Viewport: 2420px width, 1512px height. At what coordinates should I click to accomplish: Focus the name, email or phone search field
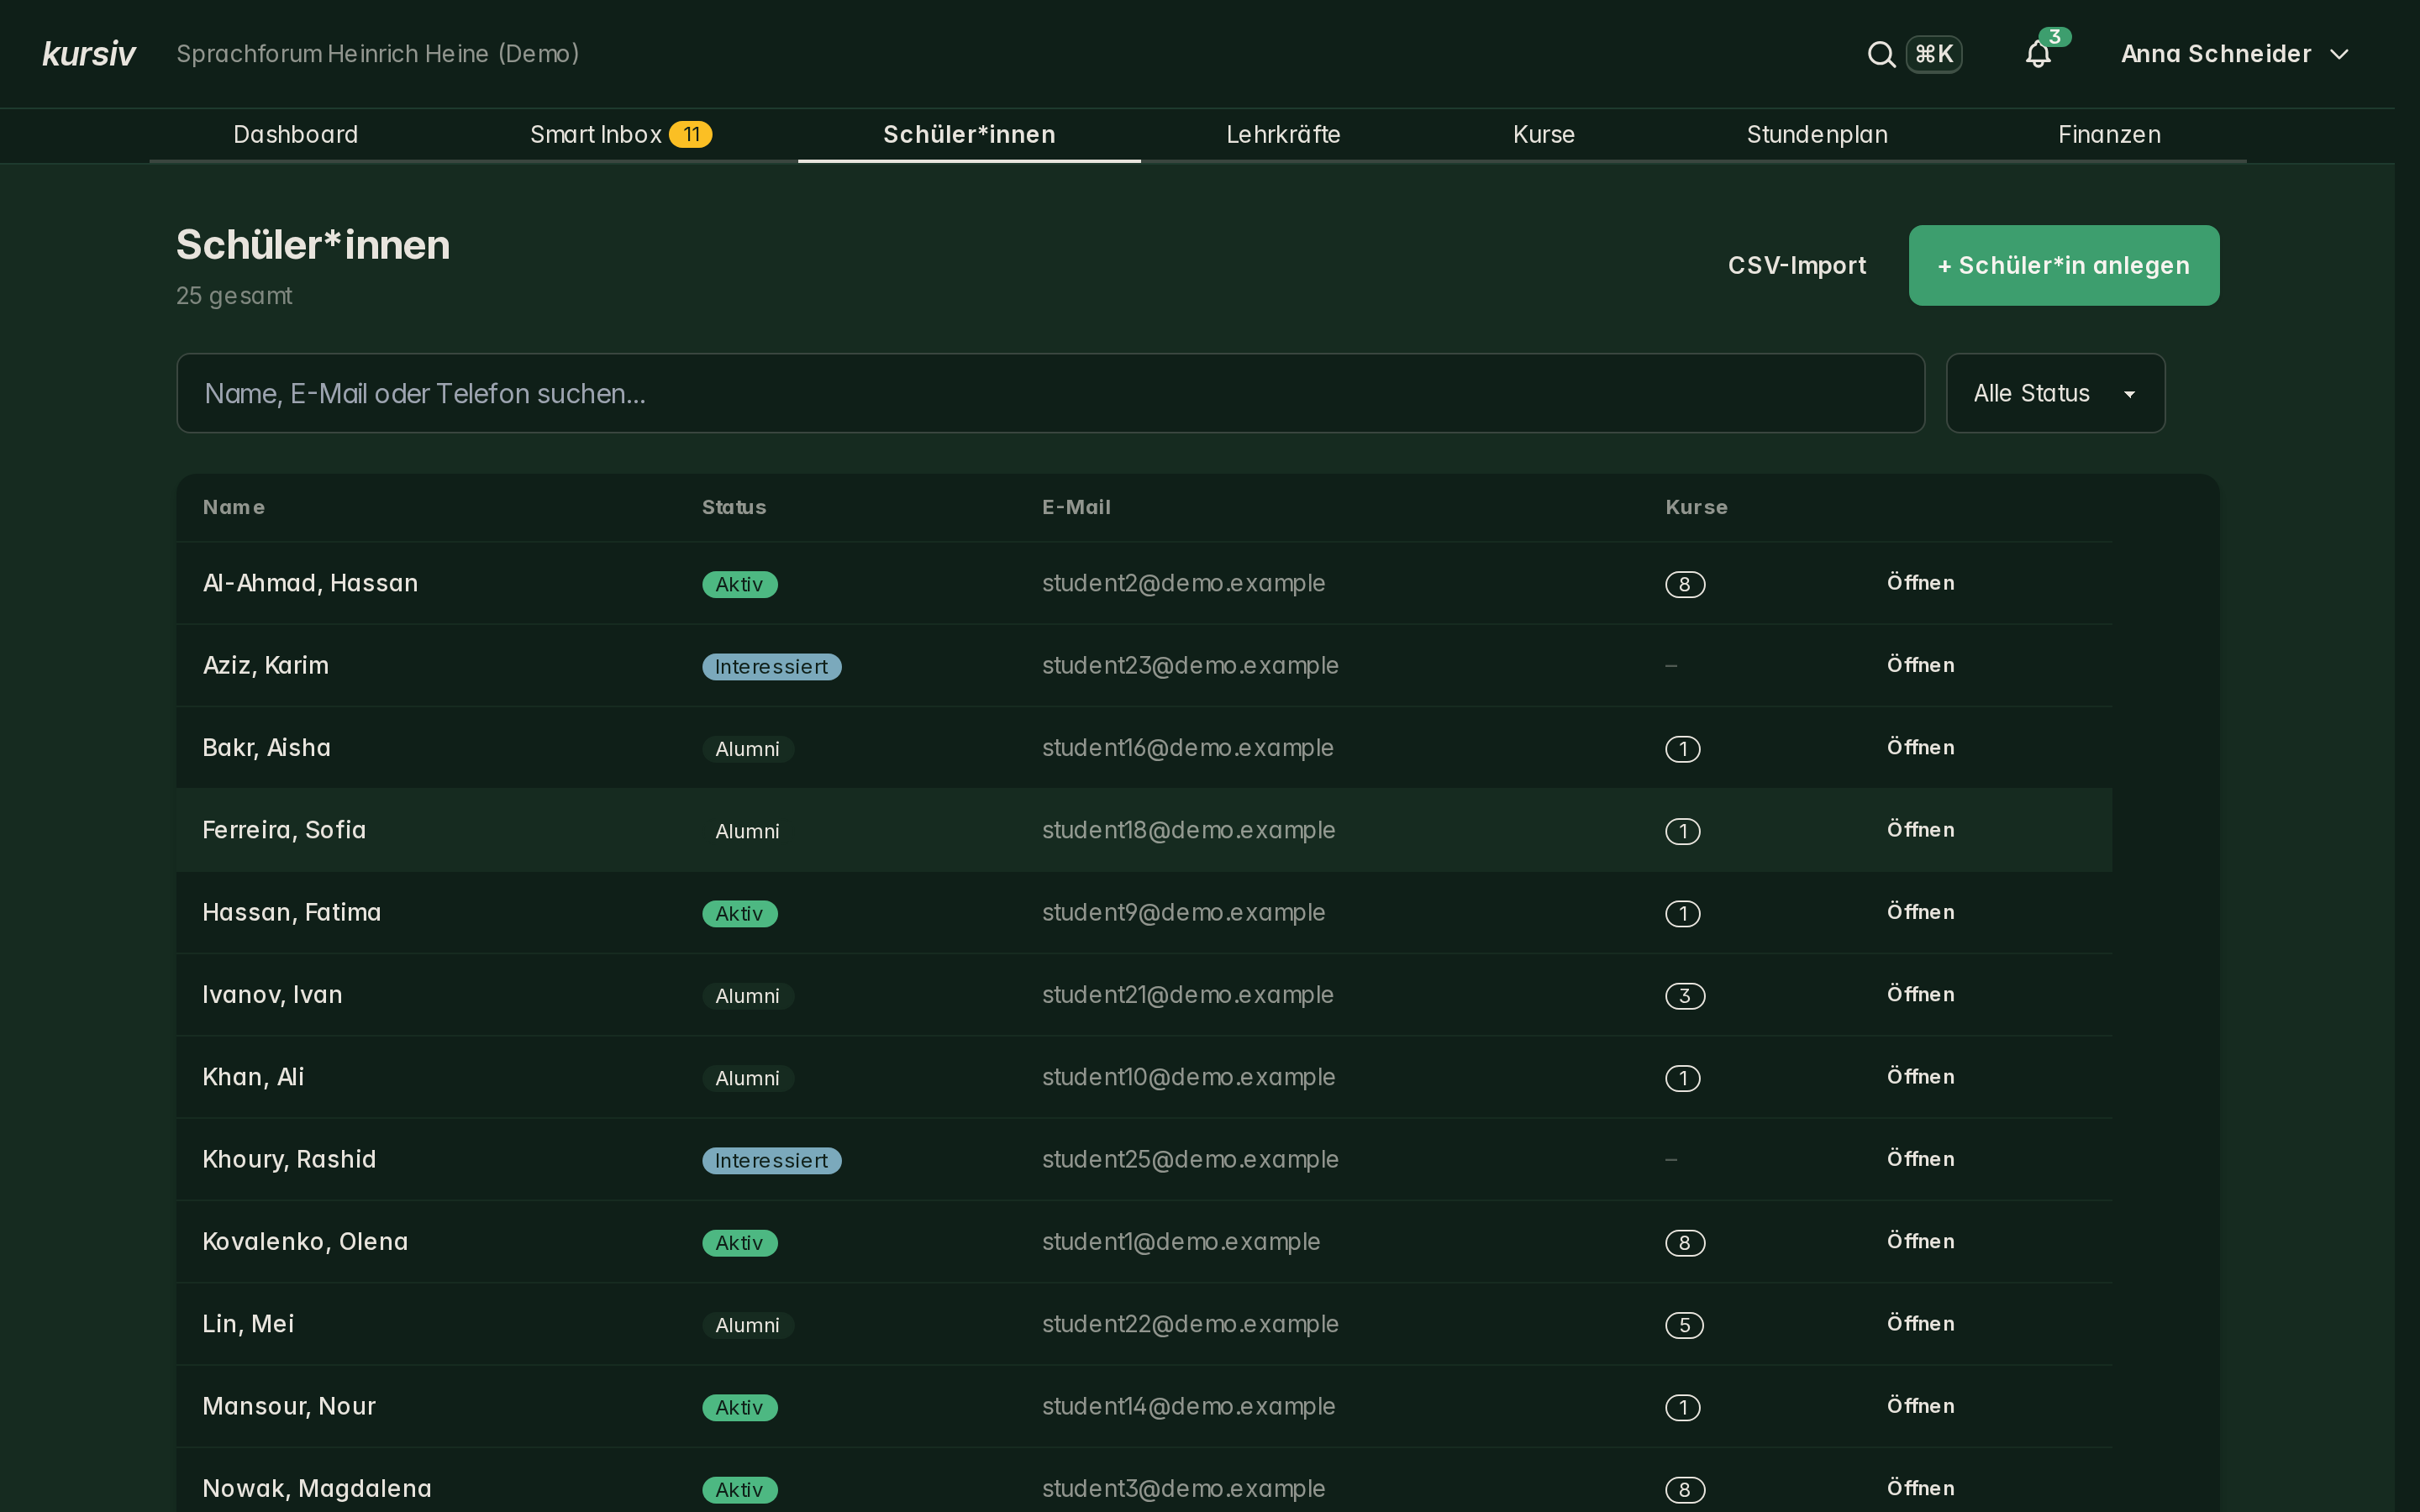click(1050, 393)
